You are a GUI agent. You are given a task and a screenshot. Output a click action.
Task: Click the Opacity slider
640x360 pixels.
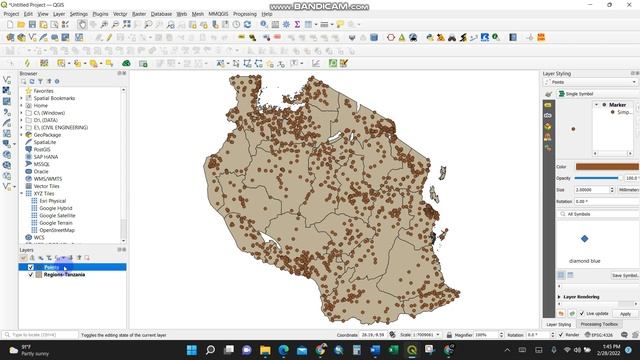[x=598, y=178]
